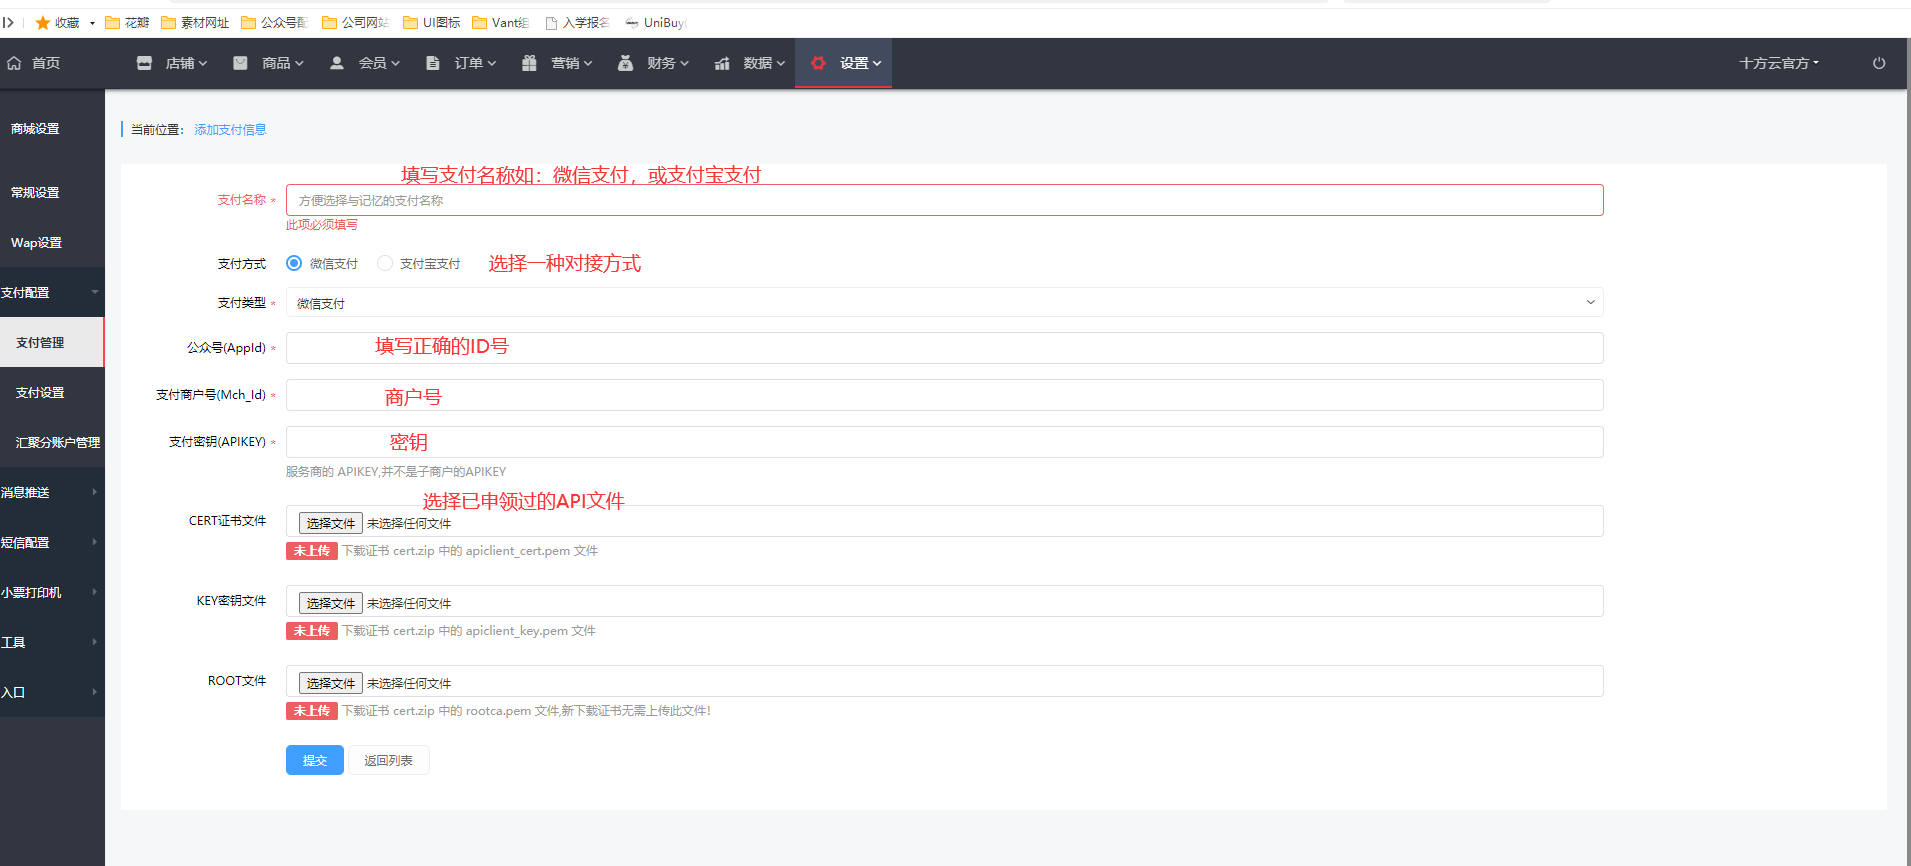Click the star favorites icon in bookmarks bar

43,22
